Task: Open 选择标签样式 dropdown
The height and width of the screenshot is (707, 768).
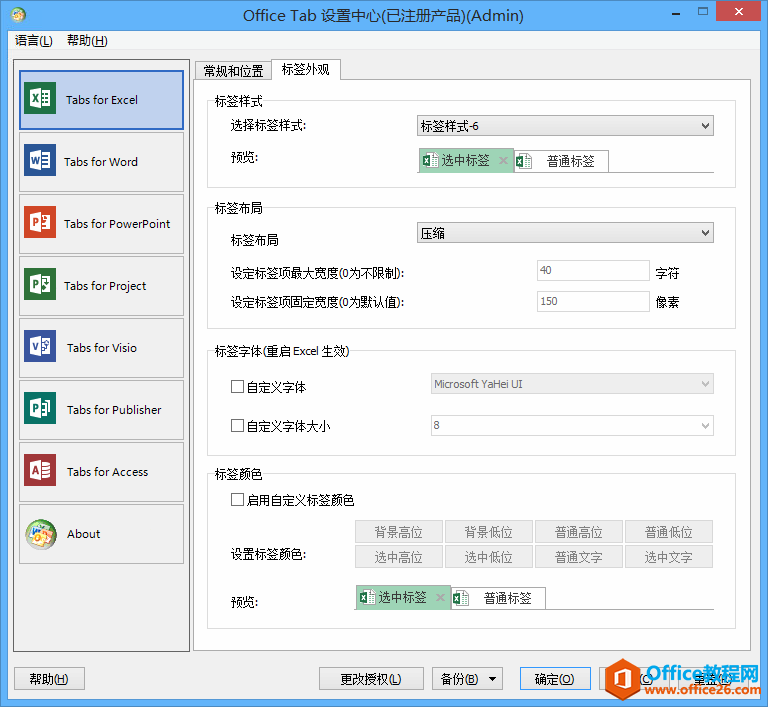Action: pos(565,126)
